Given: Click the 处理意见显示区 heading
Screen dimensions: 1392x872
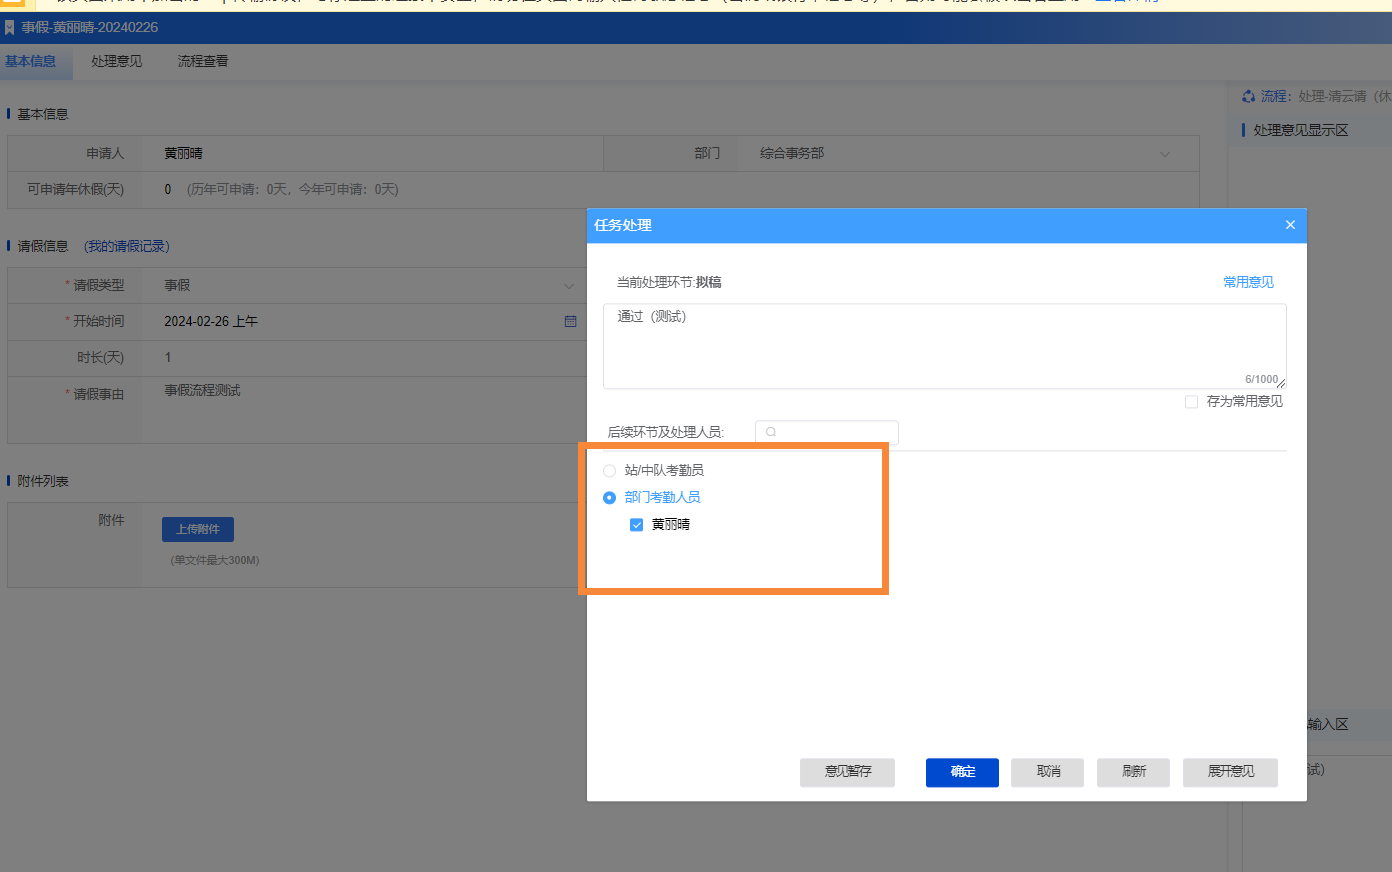Looking at the screenshot, I should click(1301, 130).
